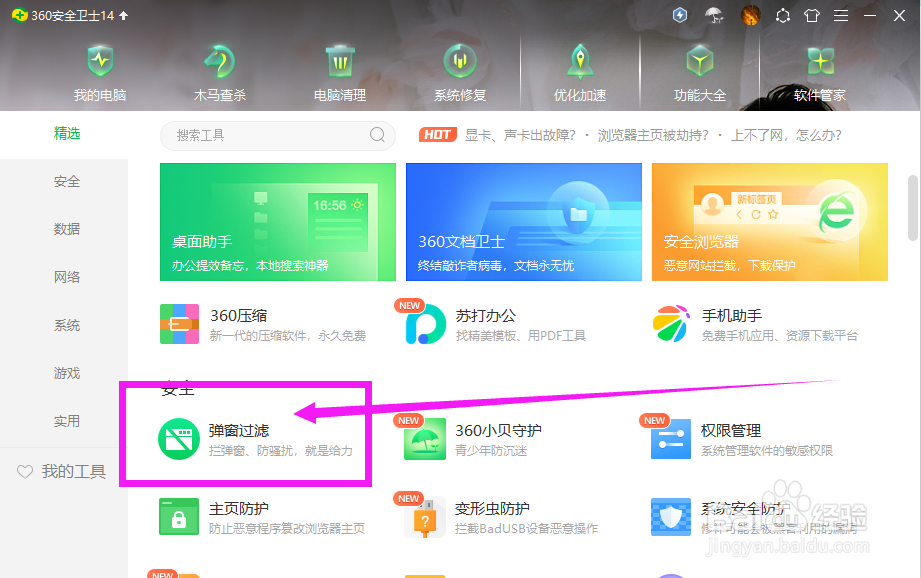Click the umbrella icon in title bar
Screen dimensions: 921x578
714,15
